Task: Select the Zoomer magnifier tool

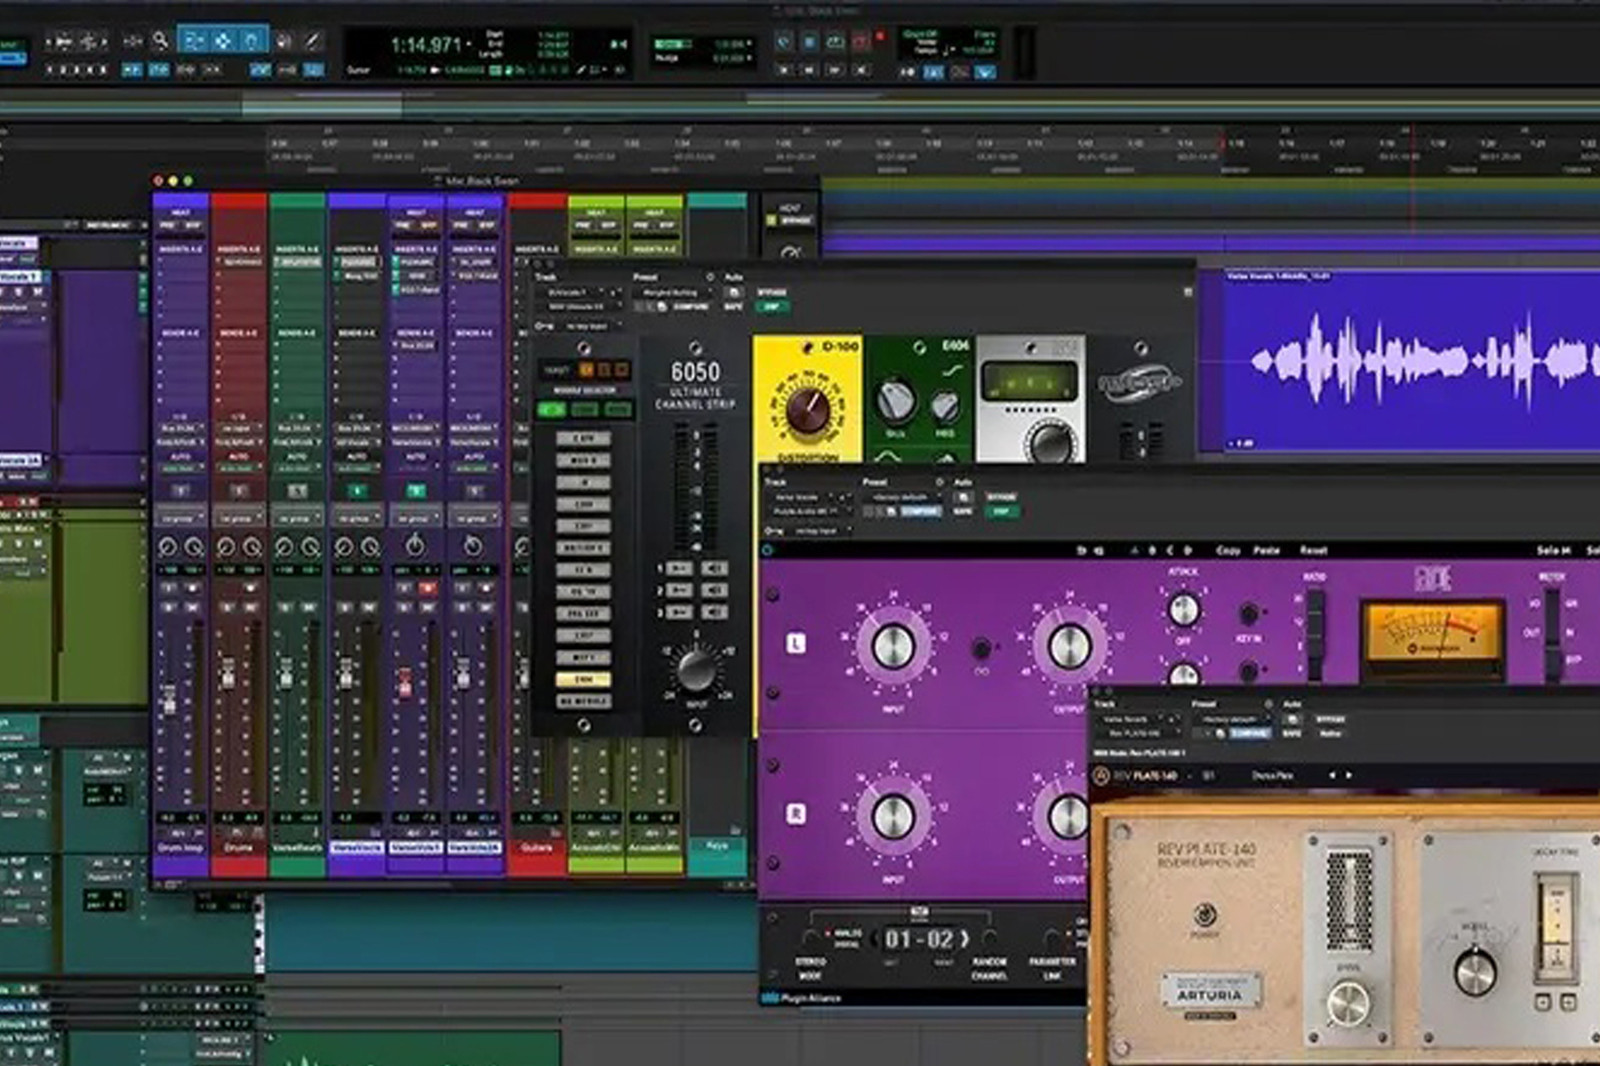Action: (x=160, y=41)
